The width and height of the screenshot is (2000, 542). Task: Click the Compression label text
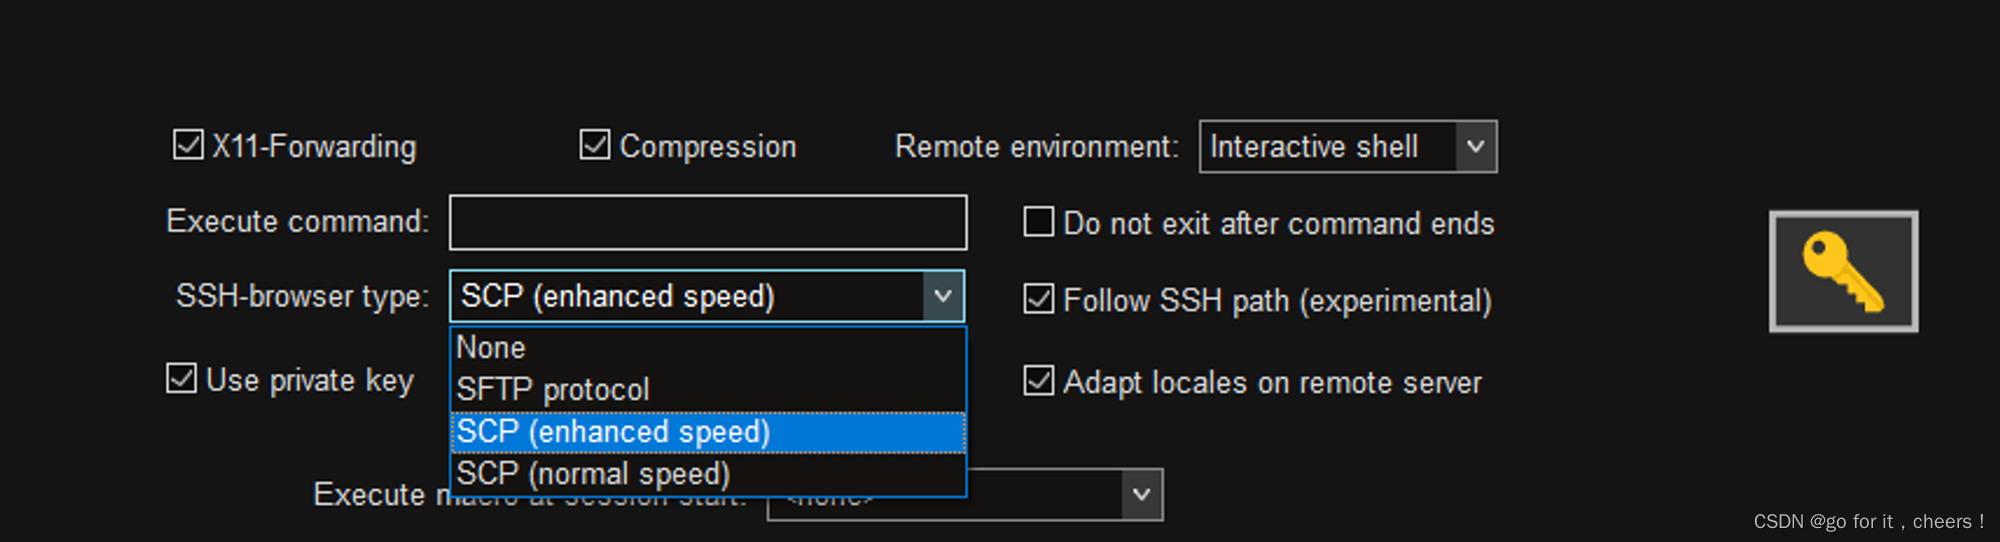pos(708,147)
